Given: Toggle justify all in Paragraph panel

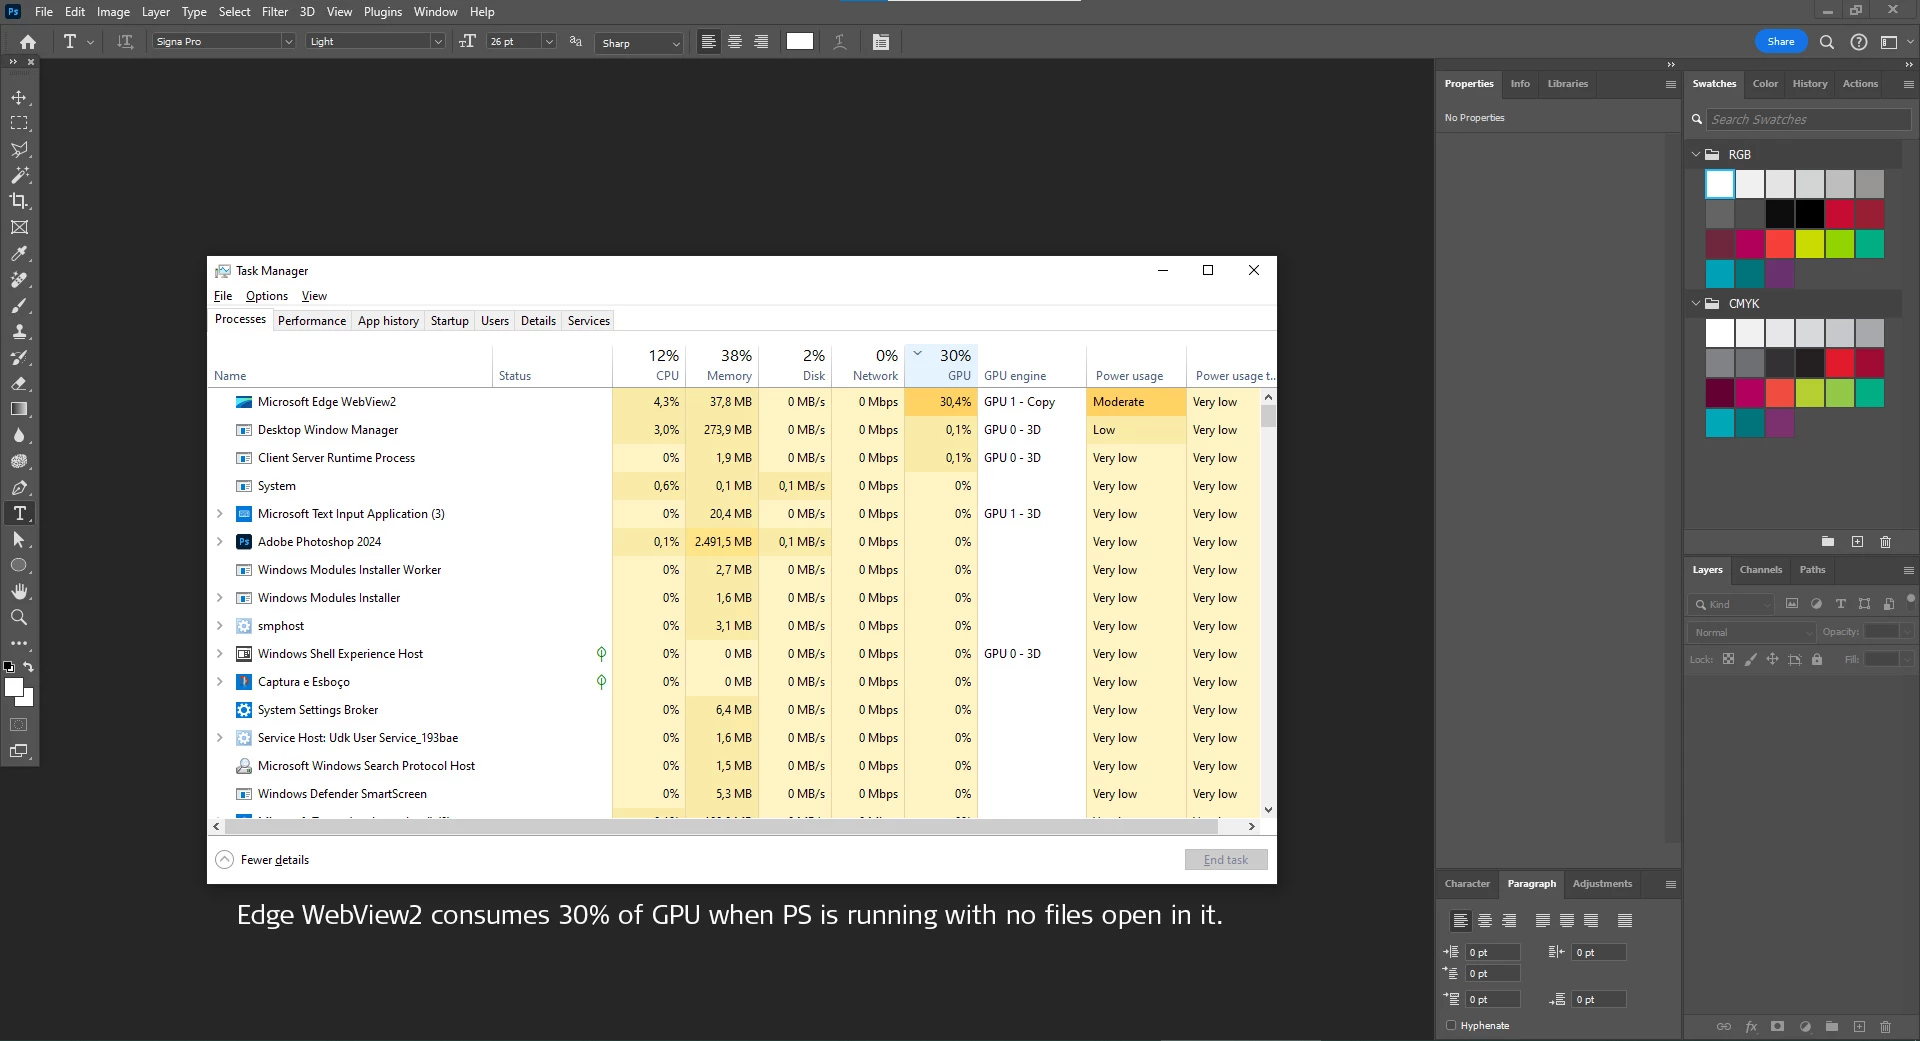Looking at the screenshot, I should (1625, 920).
